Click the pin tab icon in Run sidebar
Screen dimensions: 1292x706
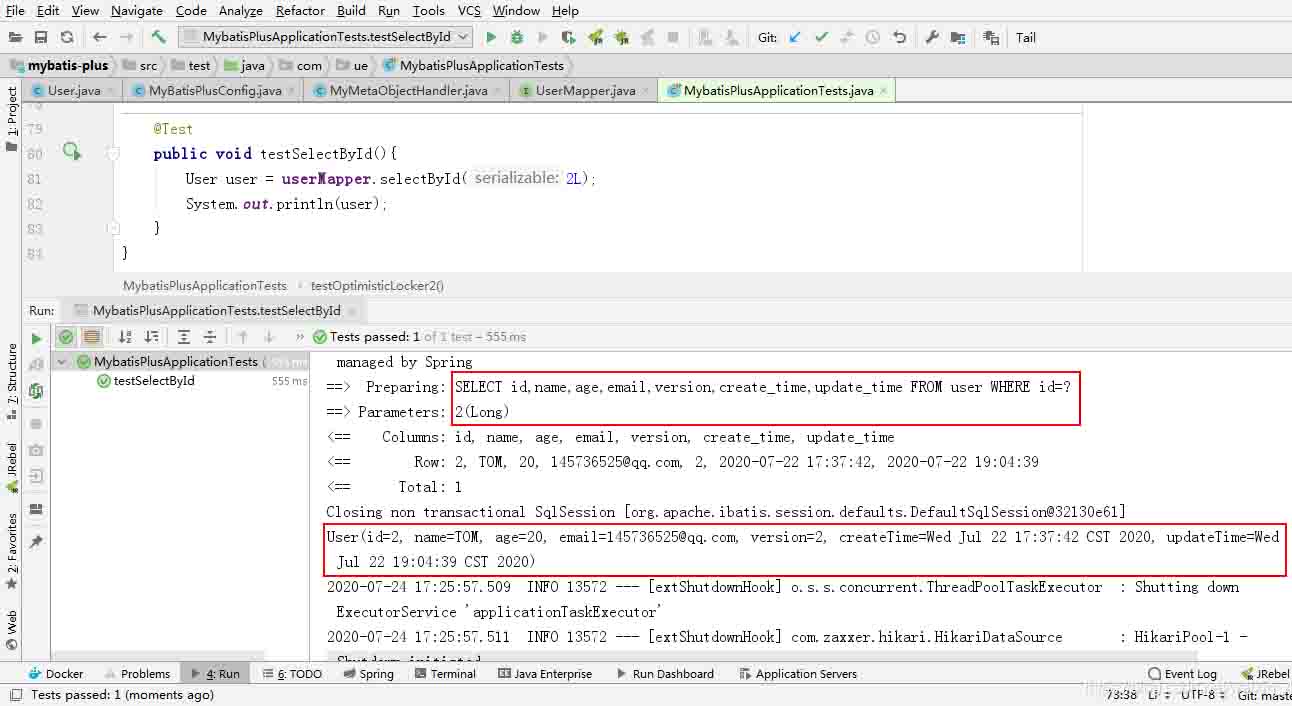(37, 541)
